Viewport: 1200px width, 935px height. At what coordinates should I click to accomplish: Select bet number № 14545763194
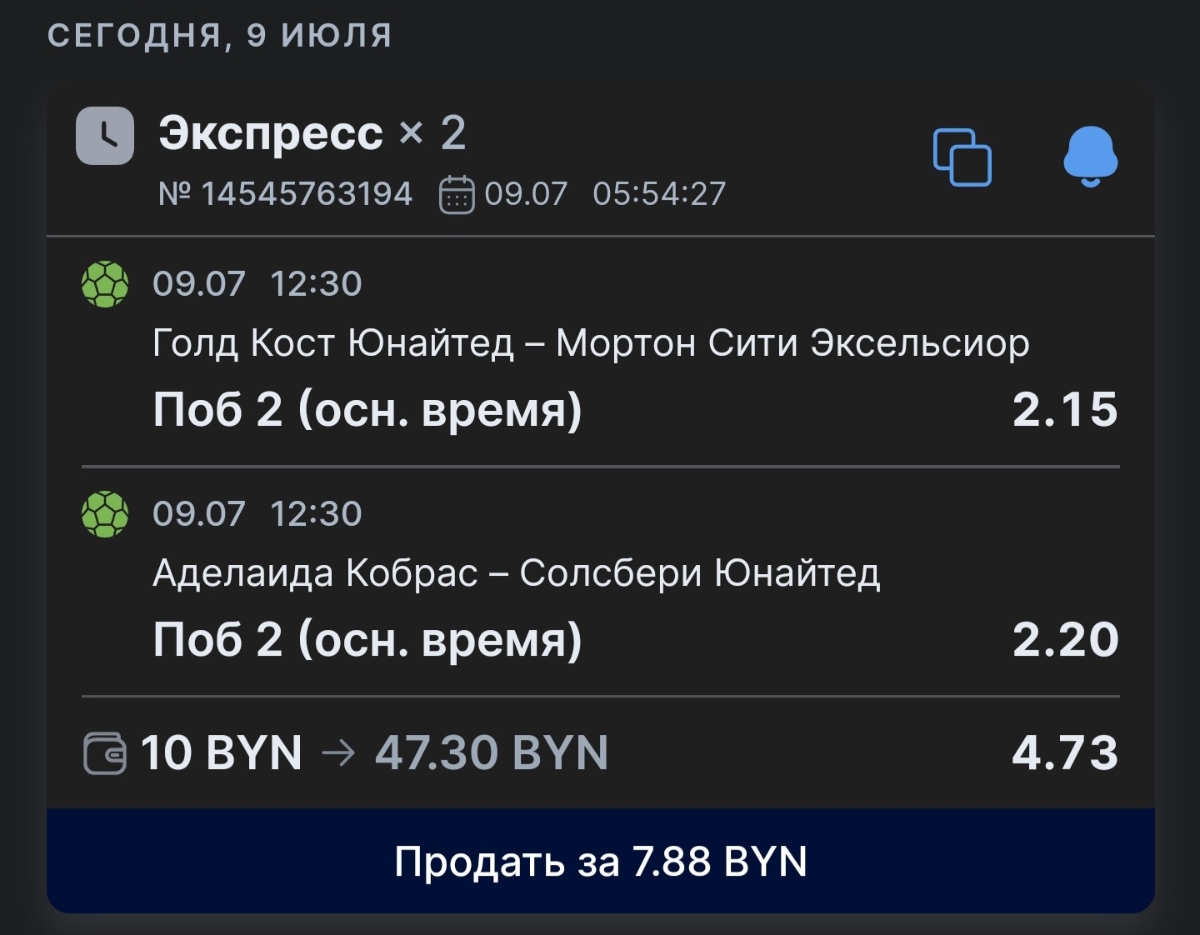point(286,194)
